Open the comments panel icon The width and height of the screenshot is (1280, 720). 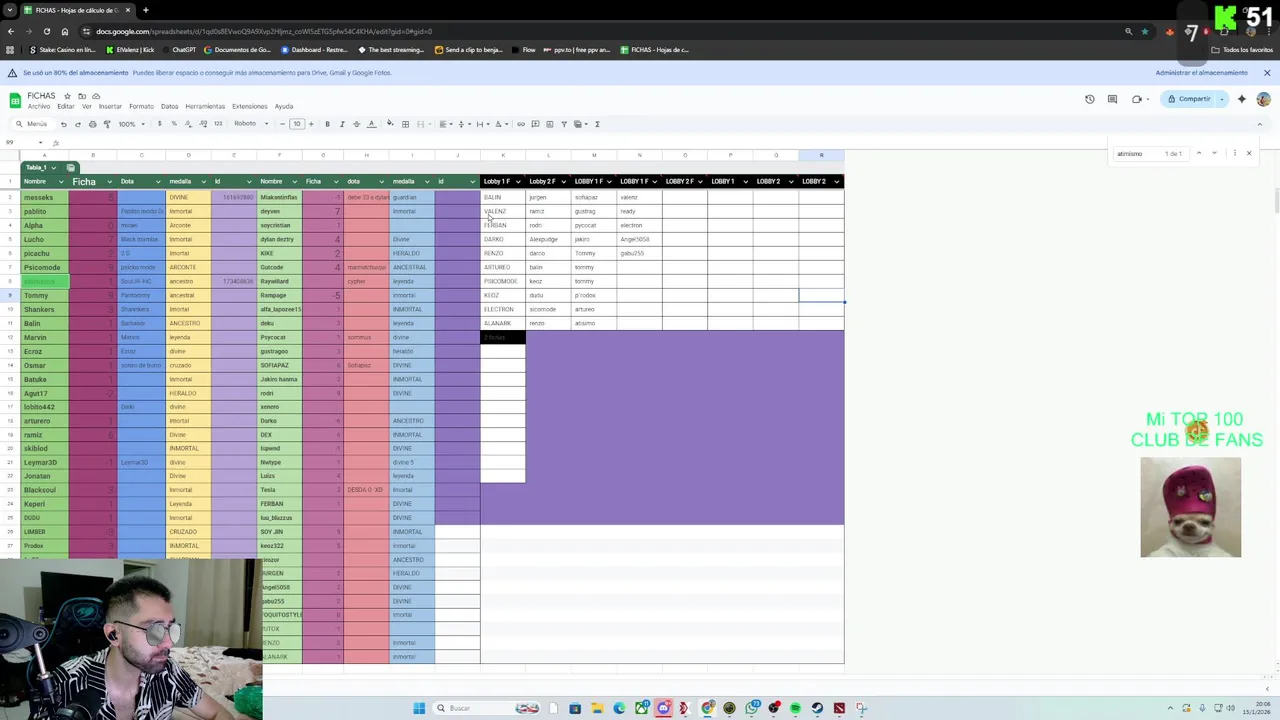point(1112,99)
